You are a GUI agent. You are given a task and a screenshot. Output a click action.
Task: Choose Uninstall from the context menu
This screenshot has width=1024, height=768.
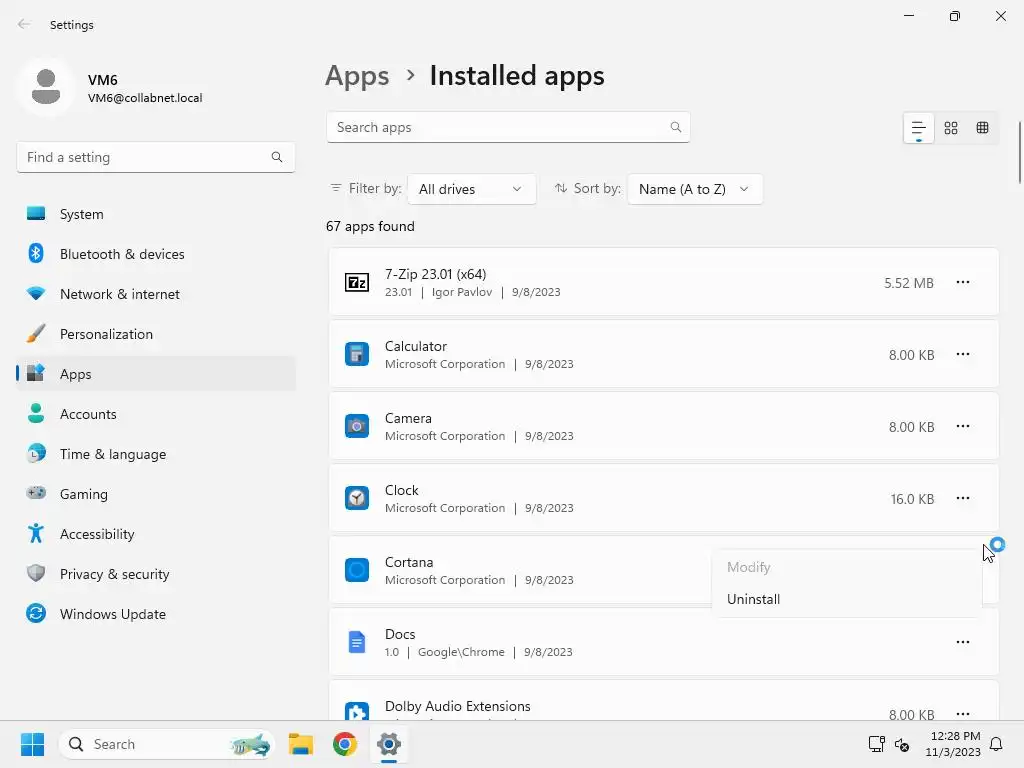(754, 599)
